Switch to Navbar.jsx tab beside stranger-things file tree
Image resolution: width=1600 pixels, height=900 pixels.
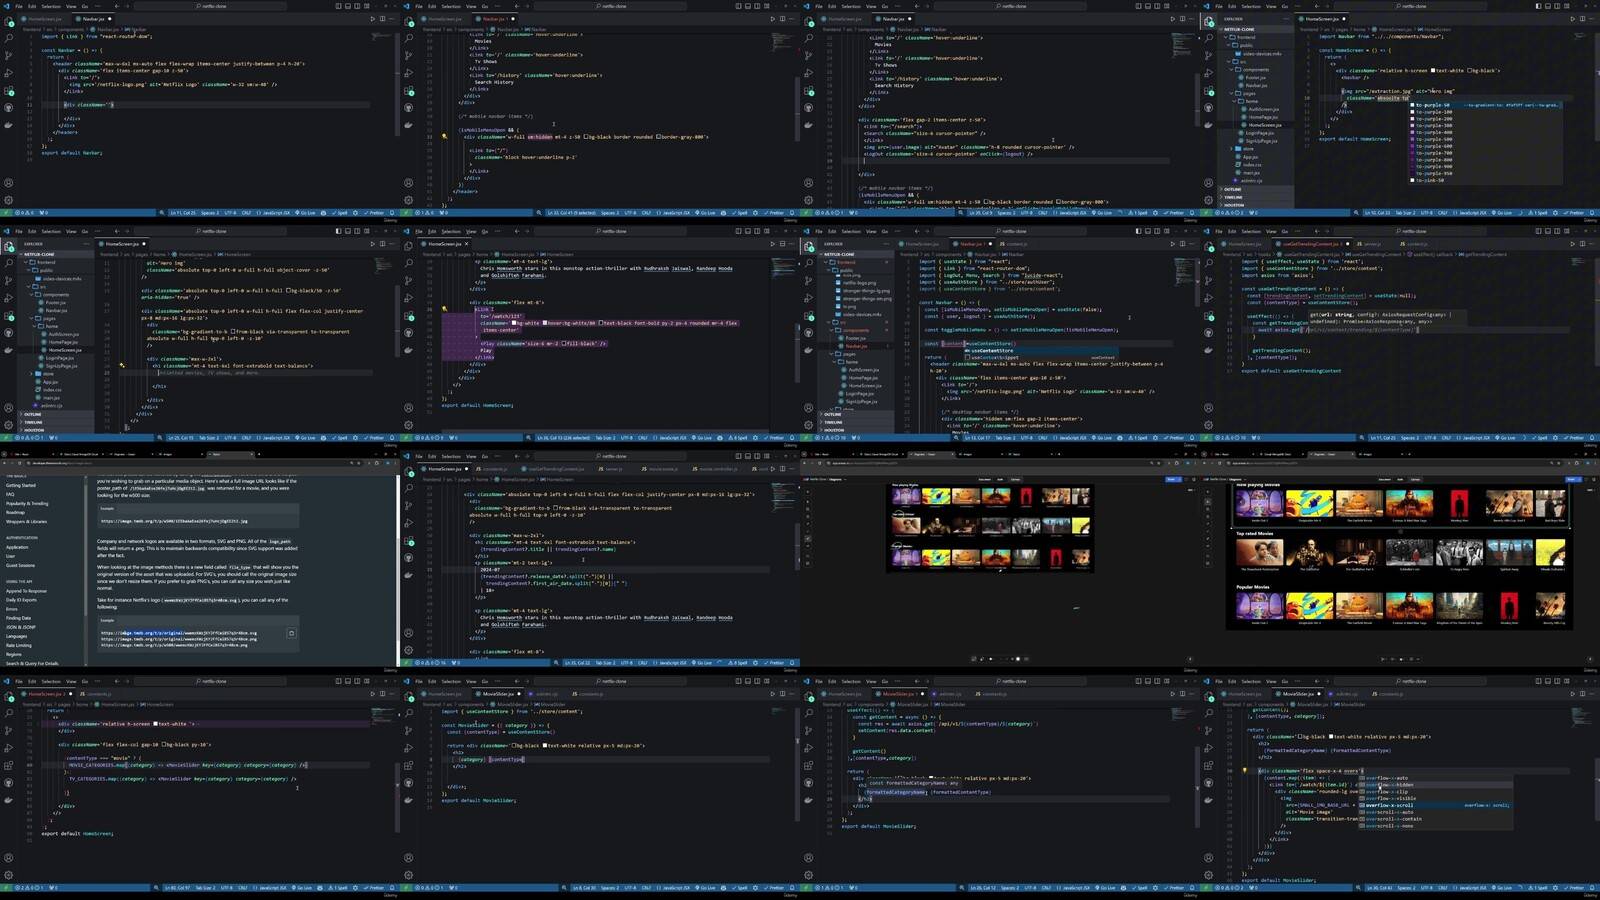tap(970, 244)
